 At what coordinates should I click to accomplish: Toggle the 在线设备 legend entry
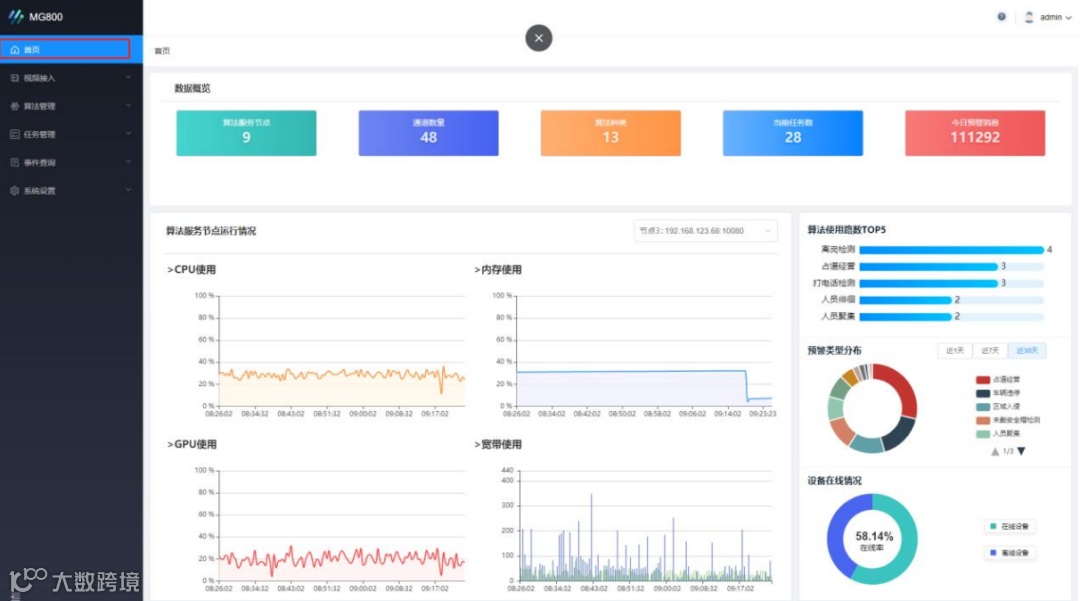point(1009,526)
